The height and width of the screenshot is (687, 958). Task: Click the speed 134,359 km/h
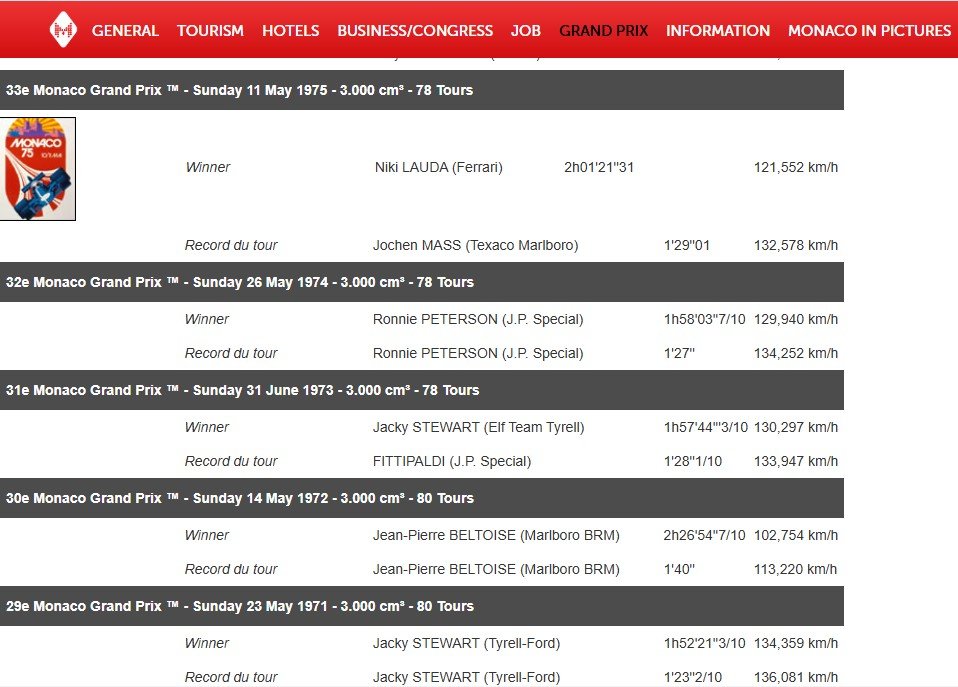tap(795, 643)
